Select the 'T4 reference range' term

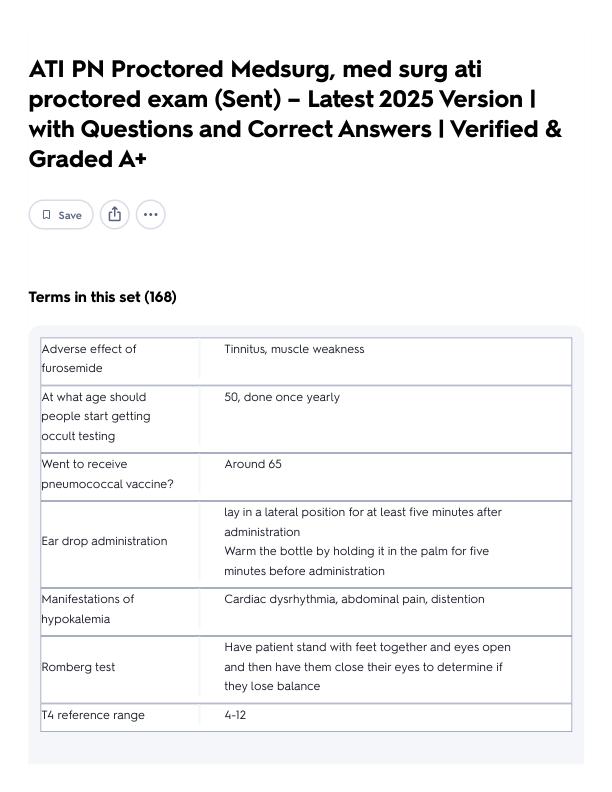93,715
